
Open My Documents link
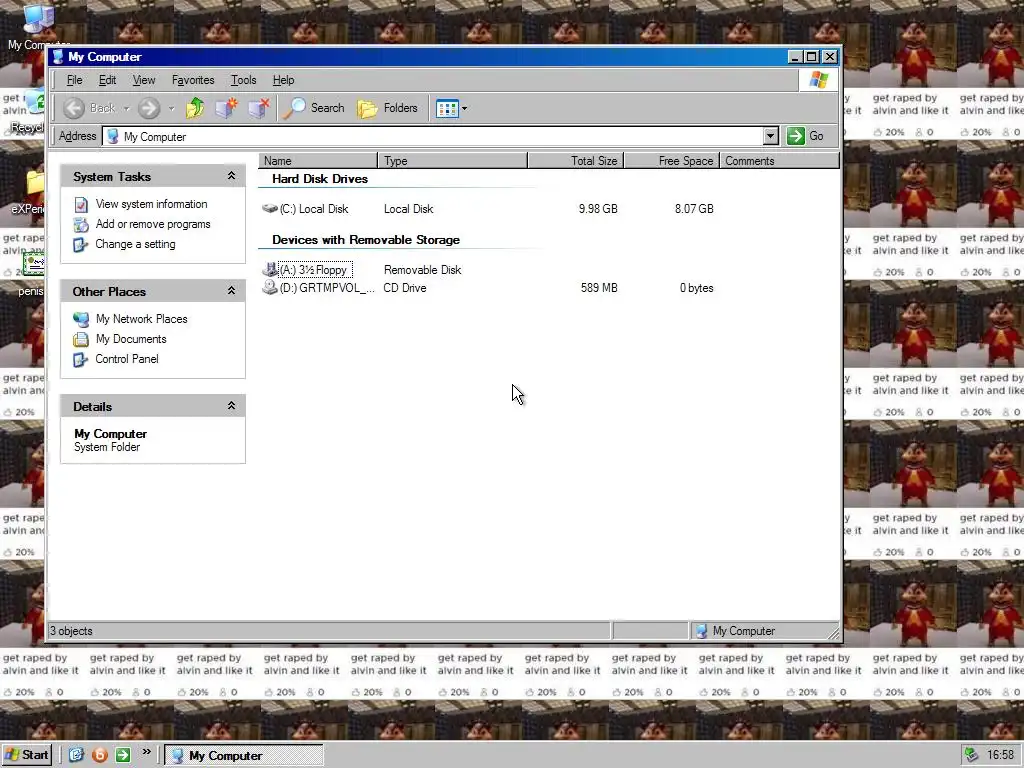(x=131, y=339)
